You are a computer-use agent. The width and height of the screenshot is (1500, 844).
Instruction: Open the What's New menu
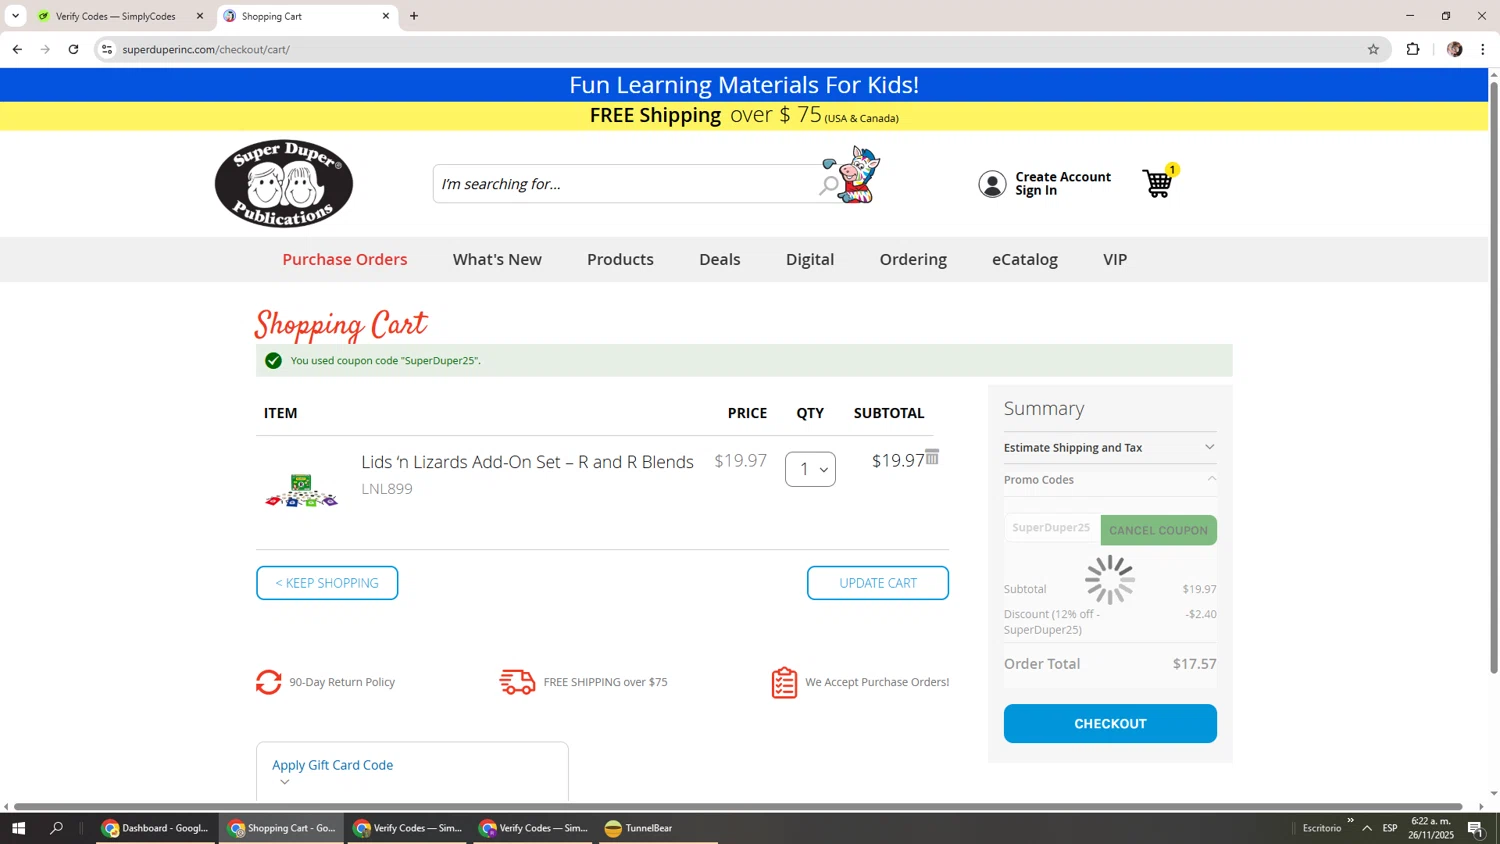click(497, 260)
